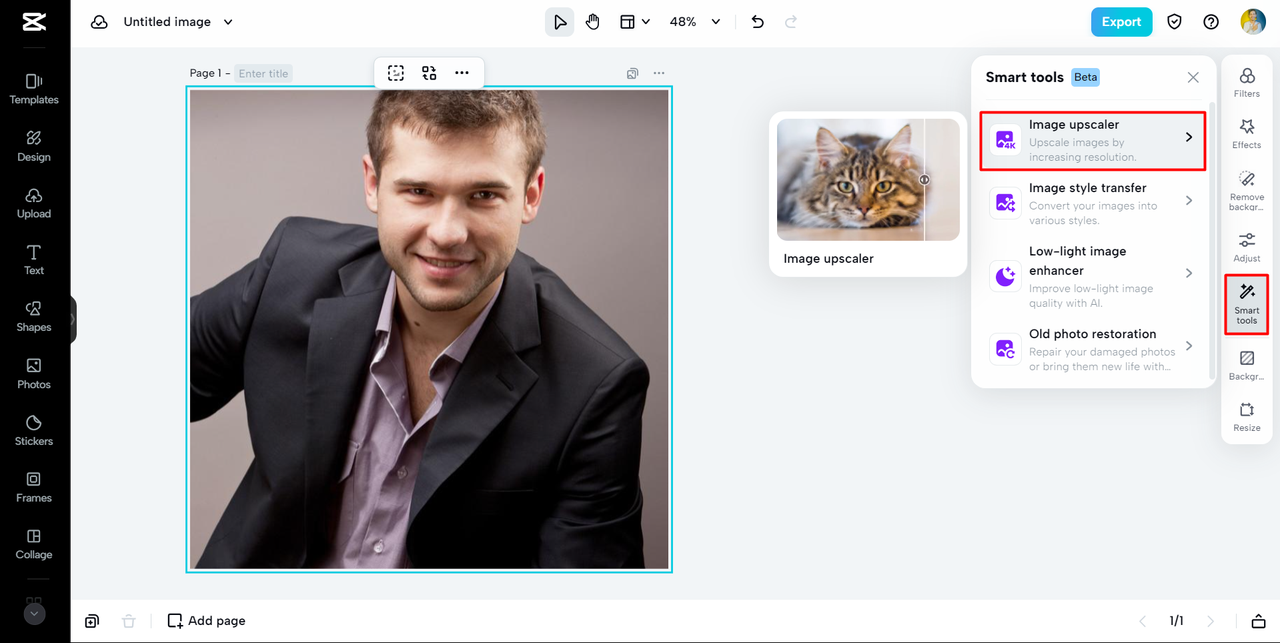Screen dimensions: 1280x643
Task: Open the Resize tool
Action: point(1247,417)
